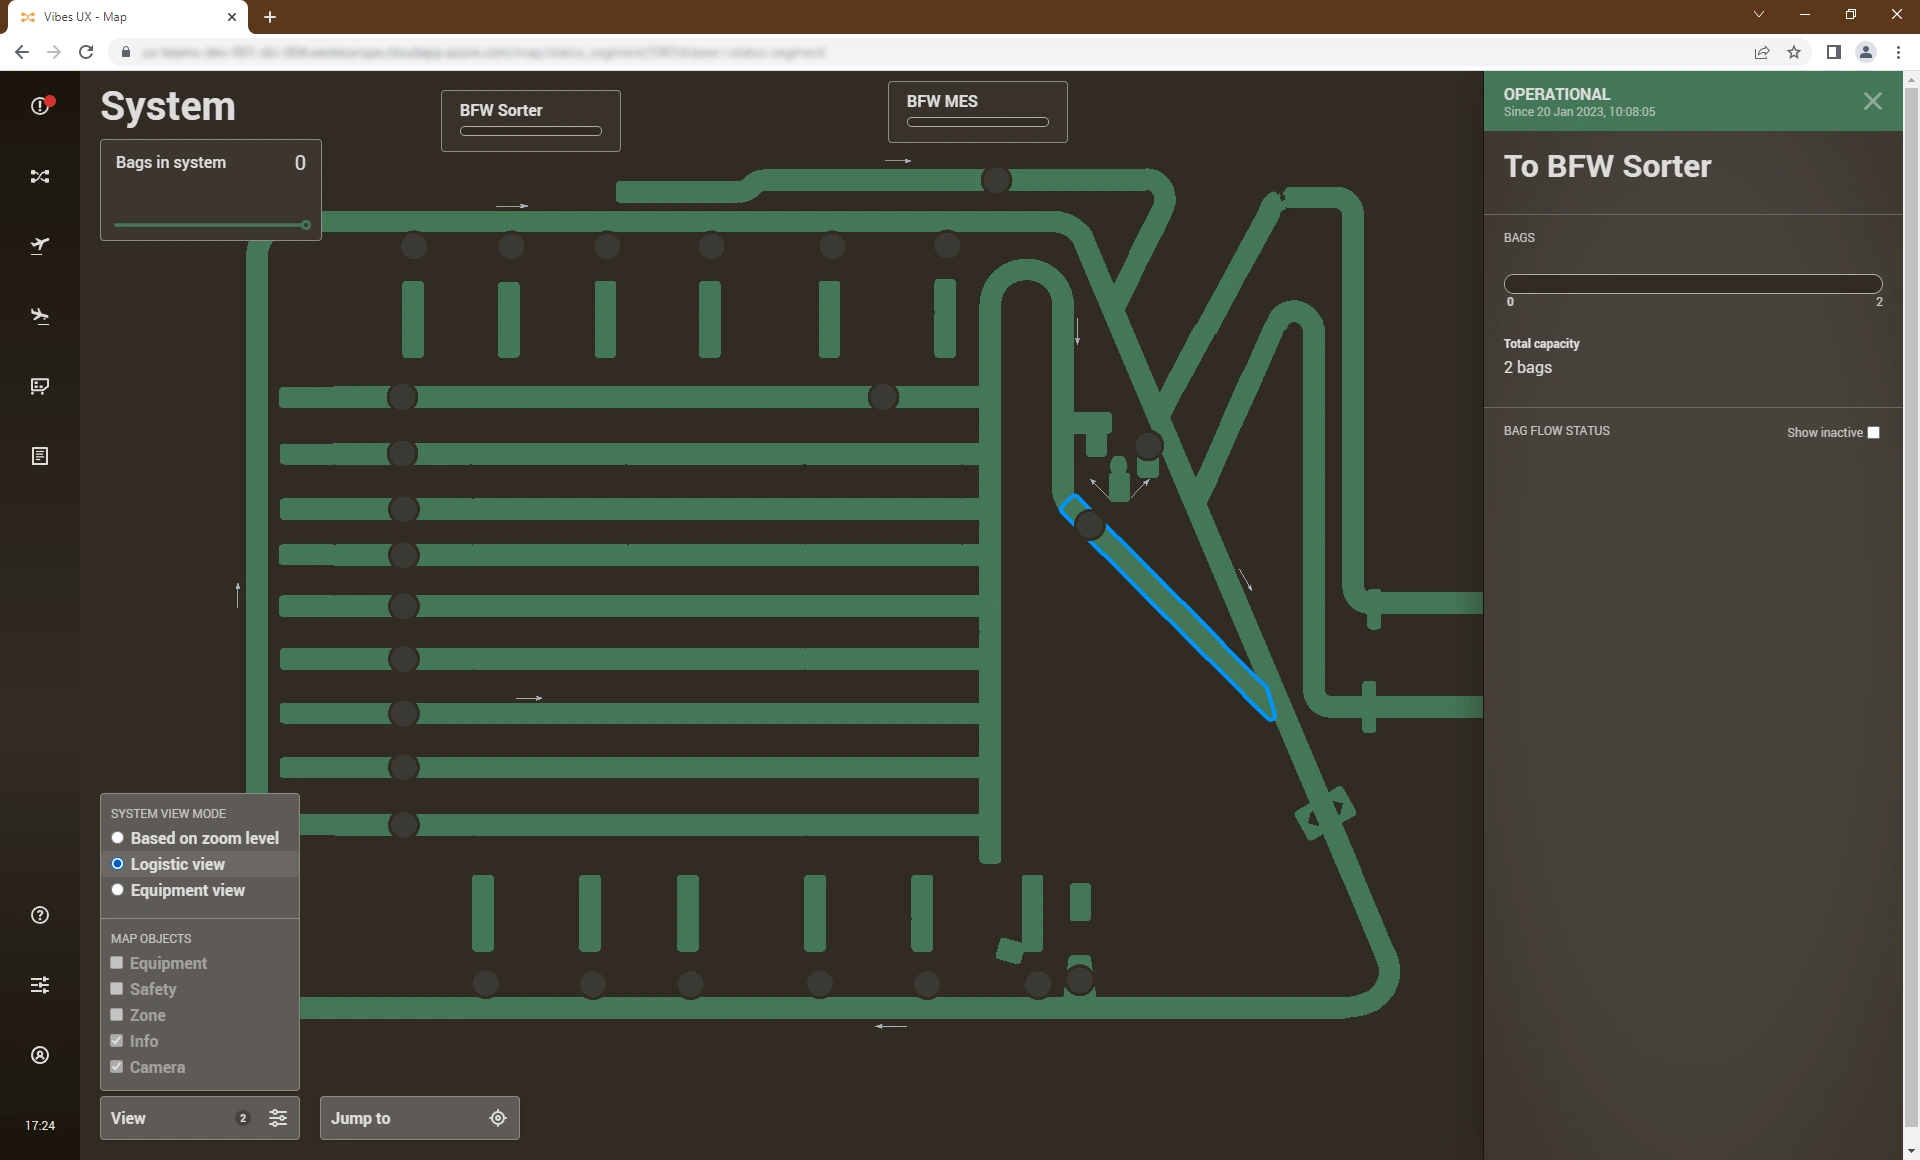This screenshot has height=1160, width=1920.
Task: Open the reports list sidebar icon
Action: 40,456
